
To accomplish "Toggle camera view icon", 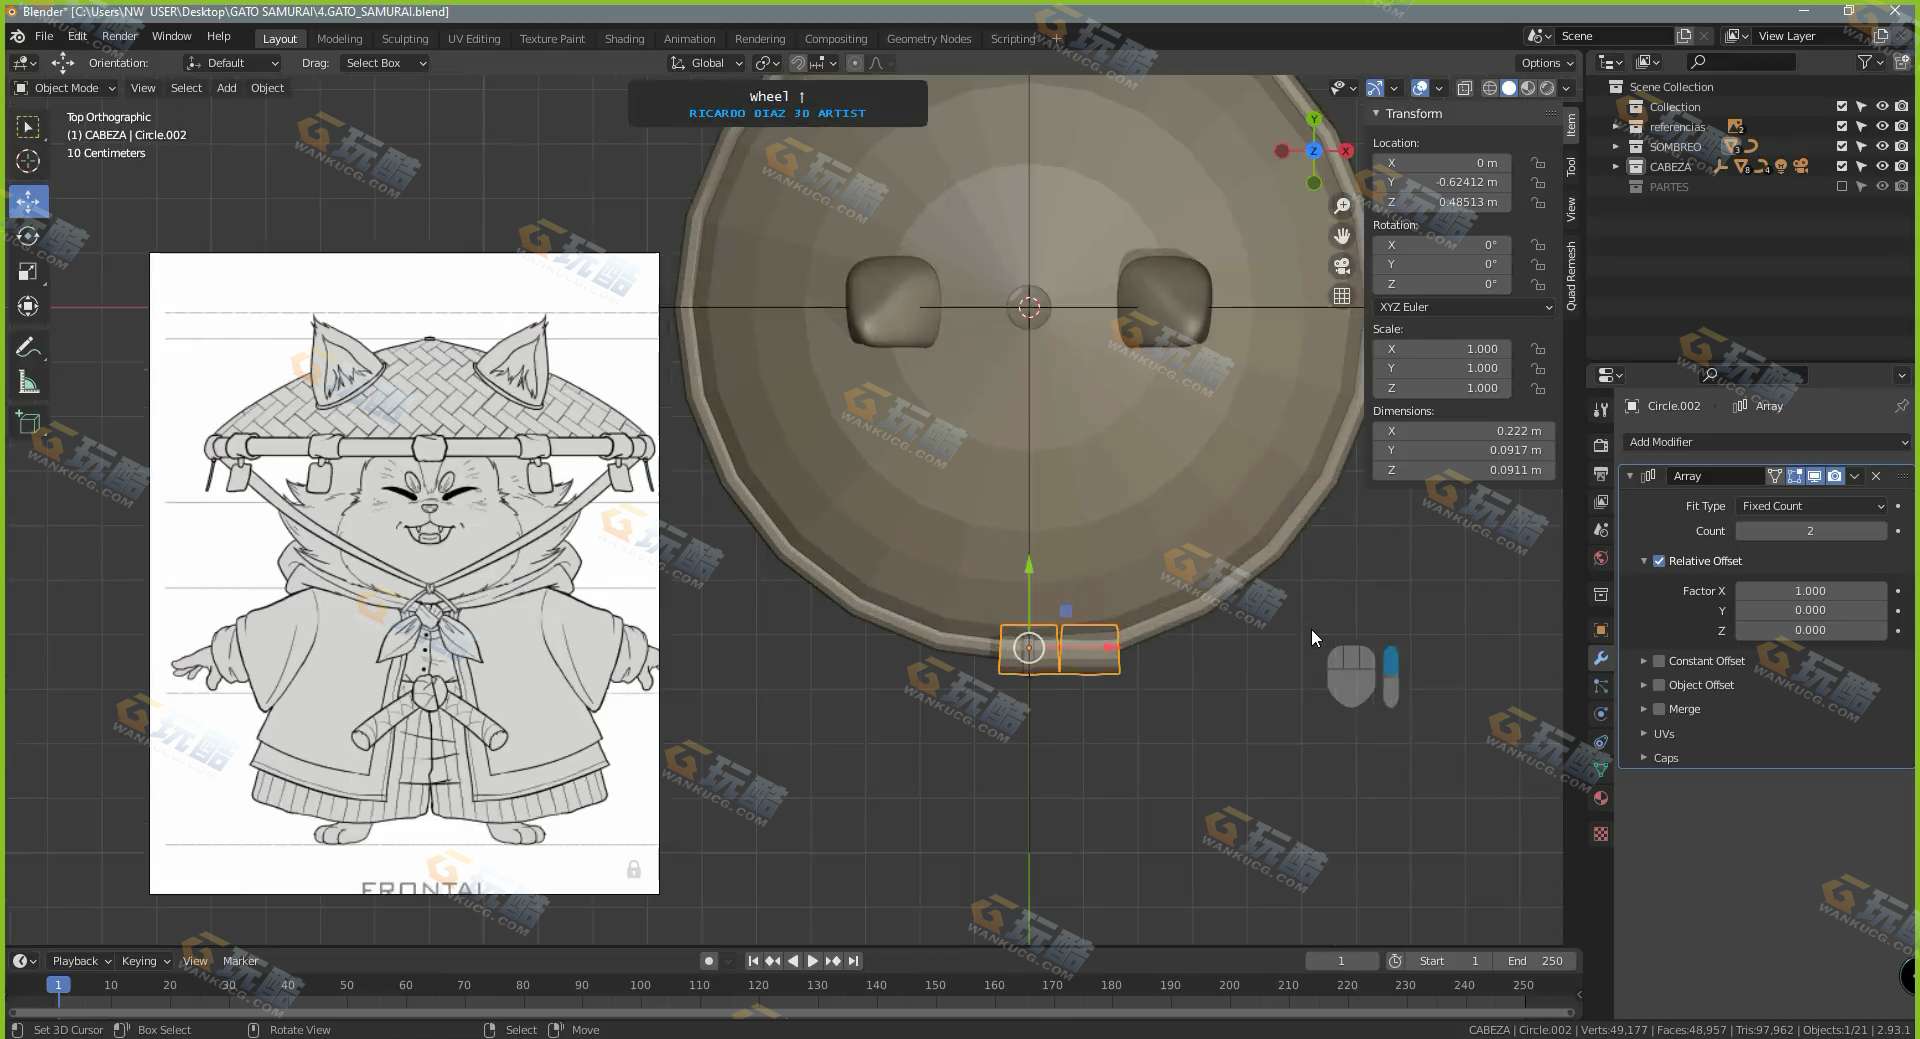I will [x=1342, y=266].
